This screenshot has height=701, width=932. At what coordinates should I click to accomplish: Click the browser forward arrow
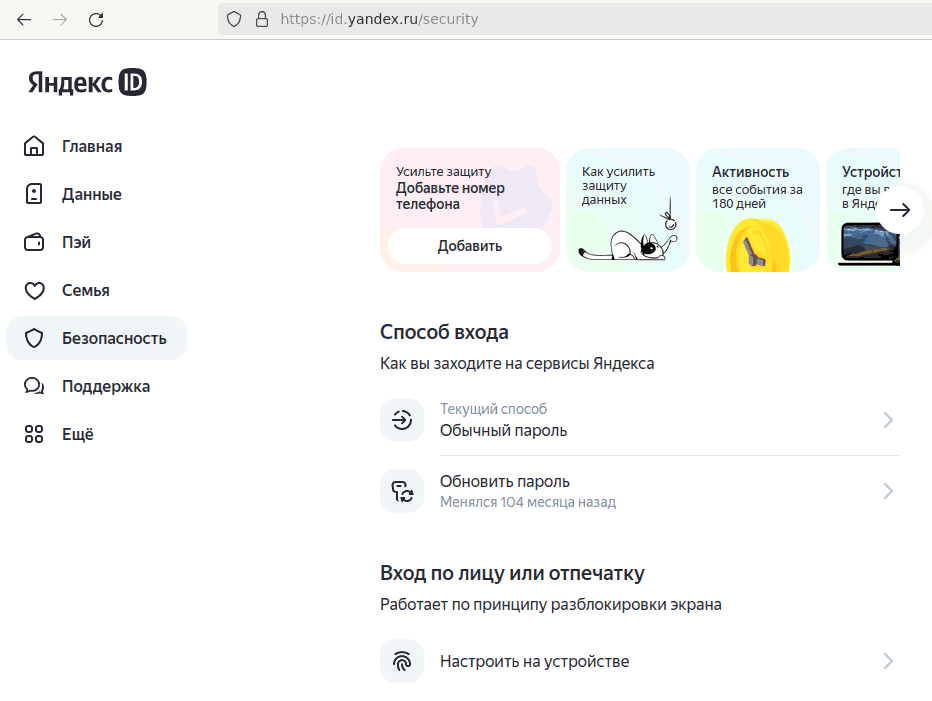pos(60,20)
